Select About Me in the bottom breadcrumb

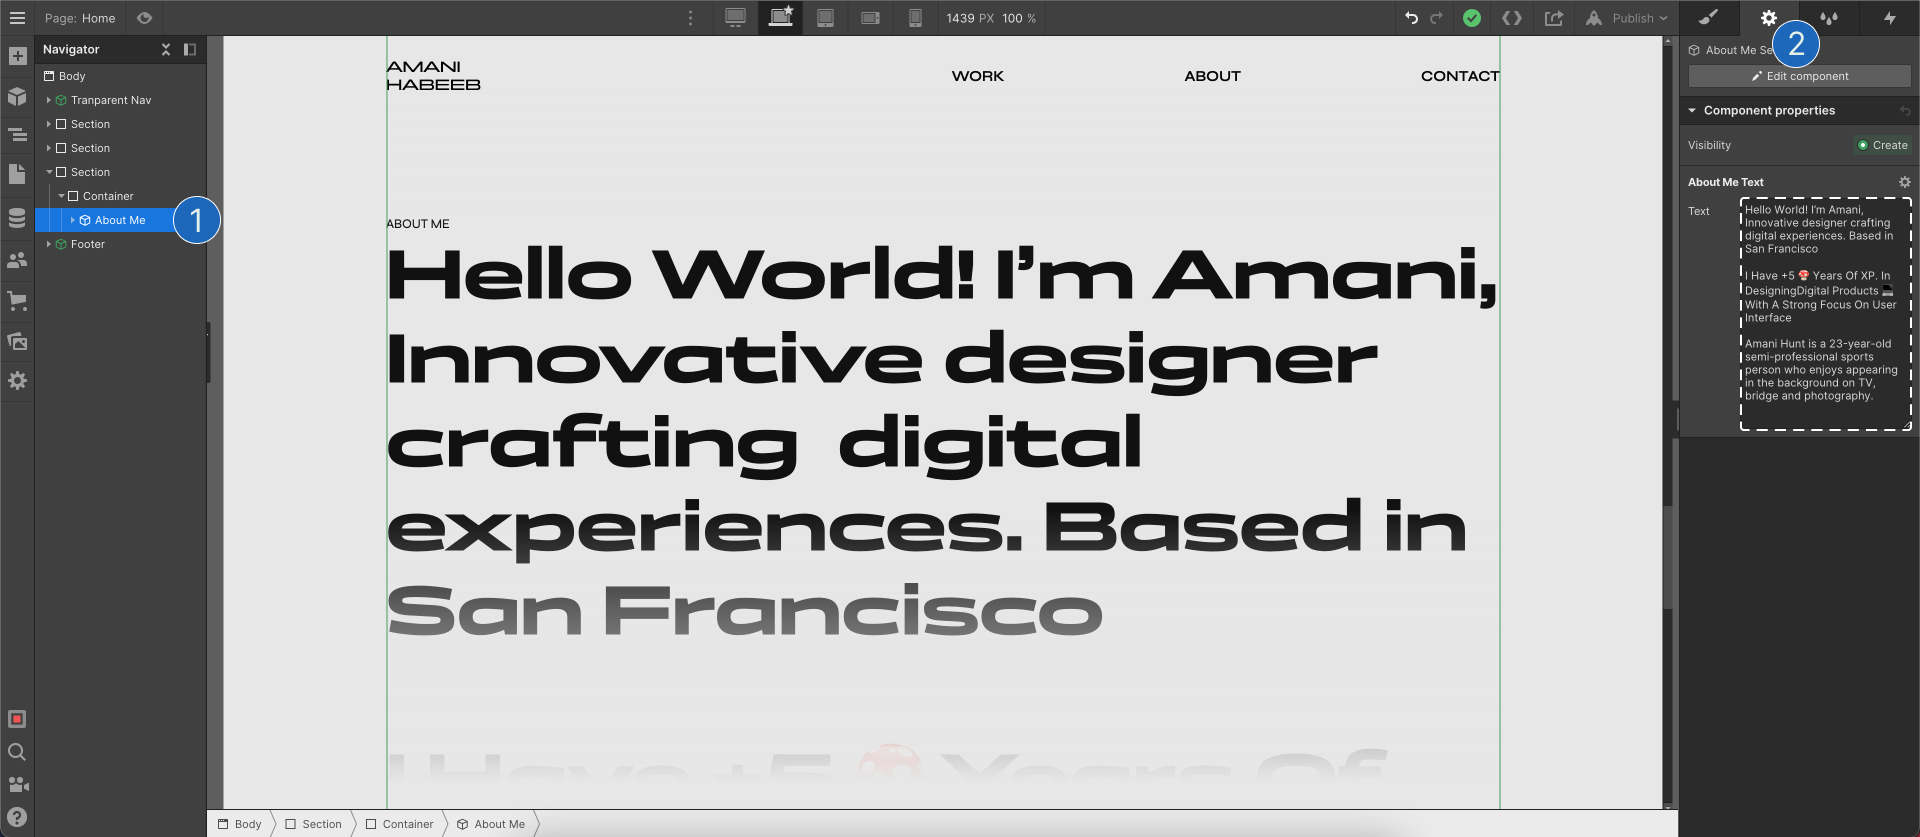(491, 824)
